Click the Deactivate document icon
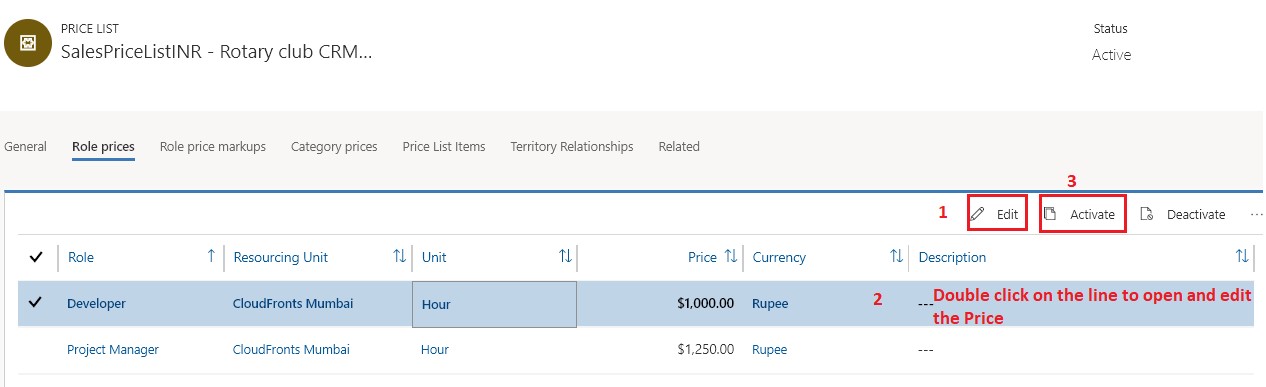This screenshot has width=1266, height=387. pos(1147,214)
